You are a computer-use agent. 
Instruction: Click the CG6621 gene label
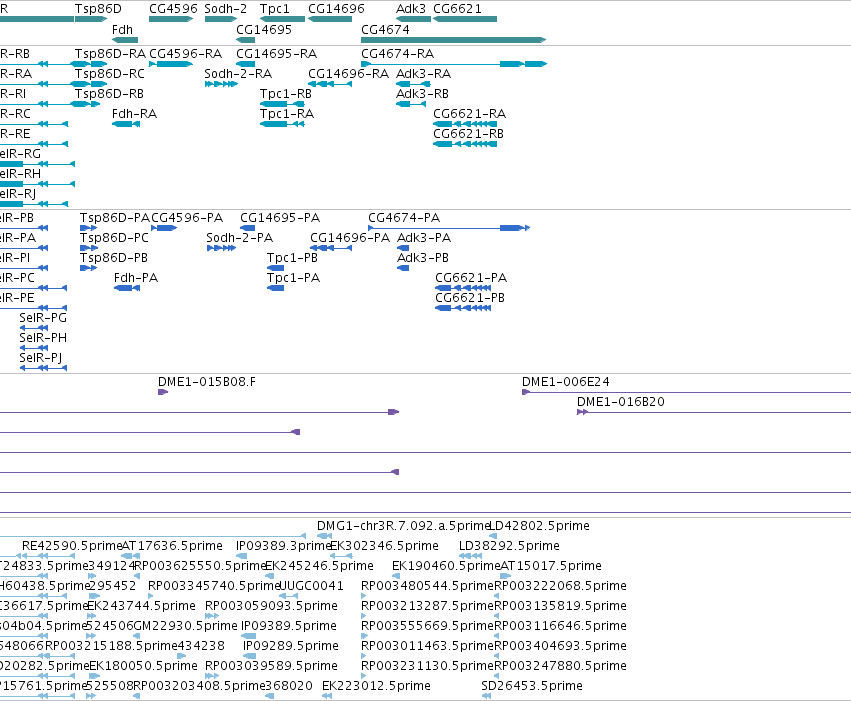click(x=458, y=9)
